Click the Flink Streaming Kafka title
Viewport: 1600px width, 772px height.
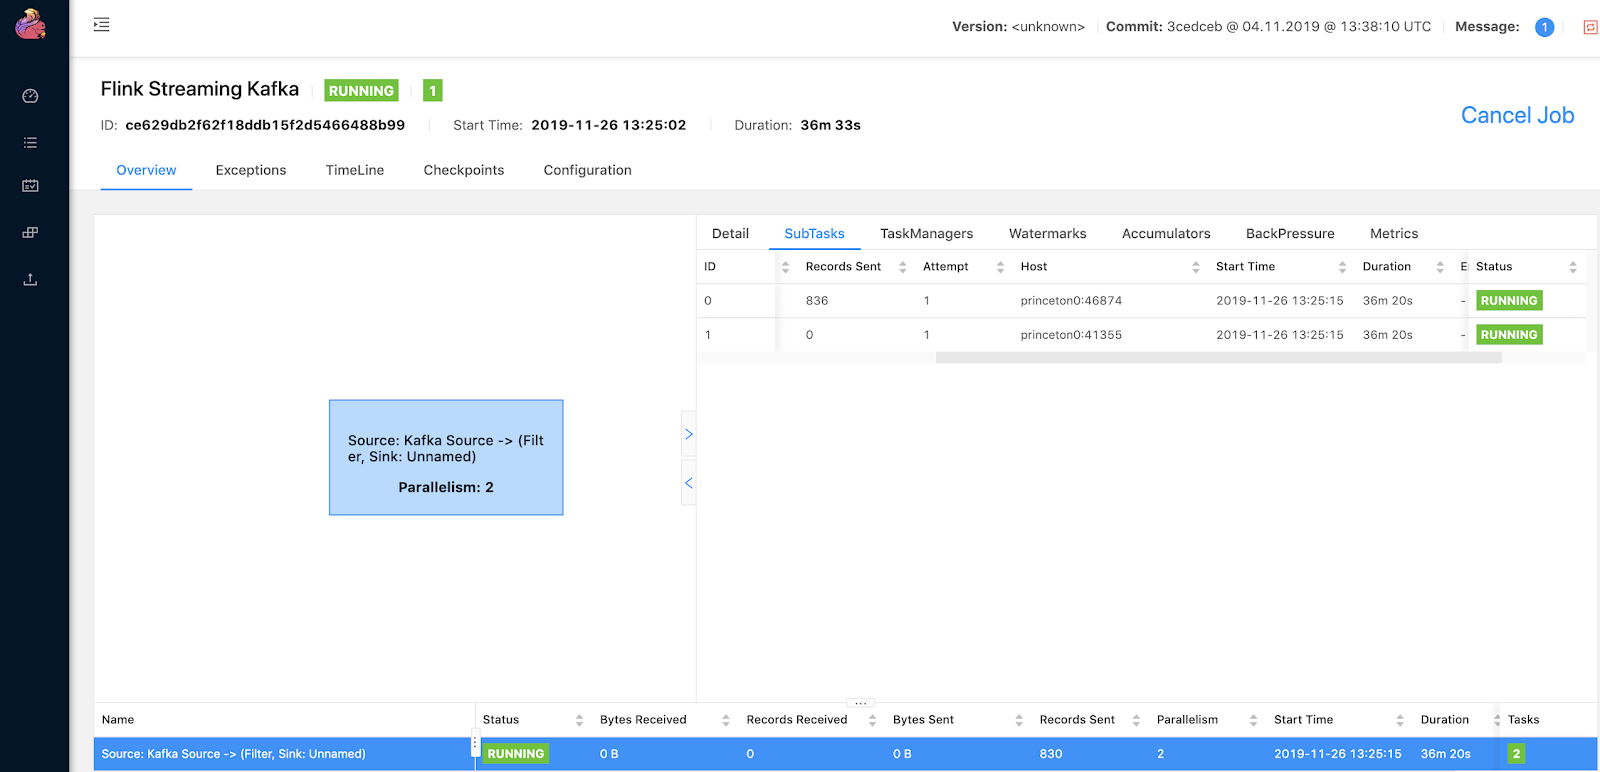pyautogui.click(x=200, y=89)
